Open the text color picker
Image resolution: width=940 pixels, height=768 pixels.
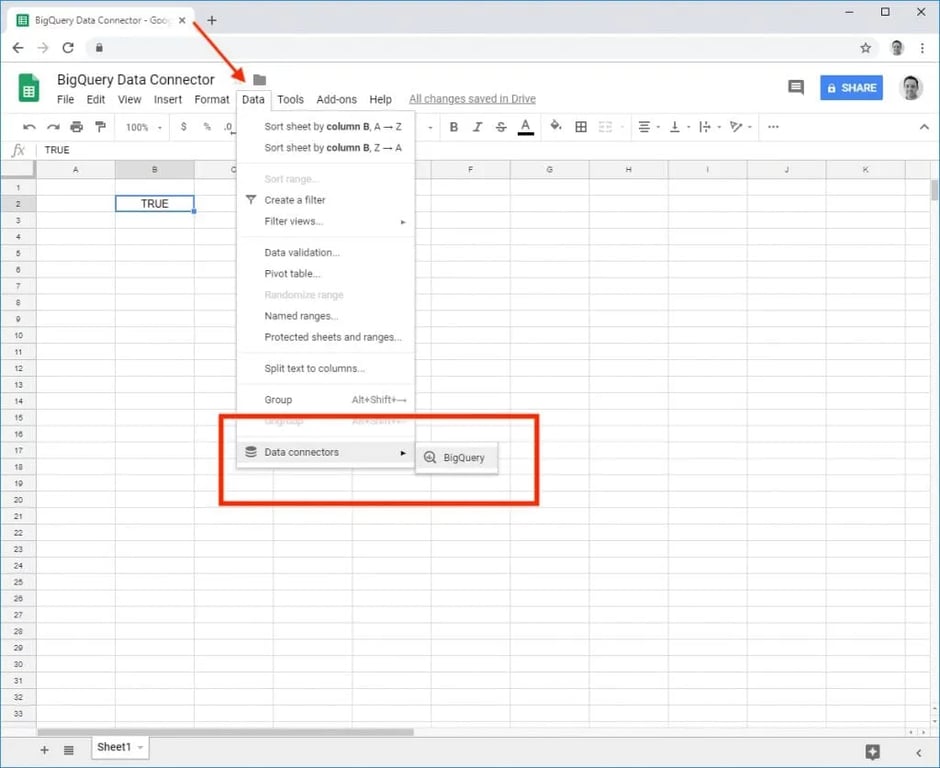526,127
